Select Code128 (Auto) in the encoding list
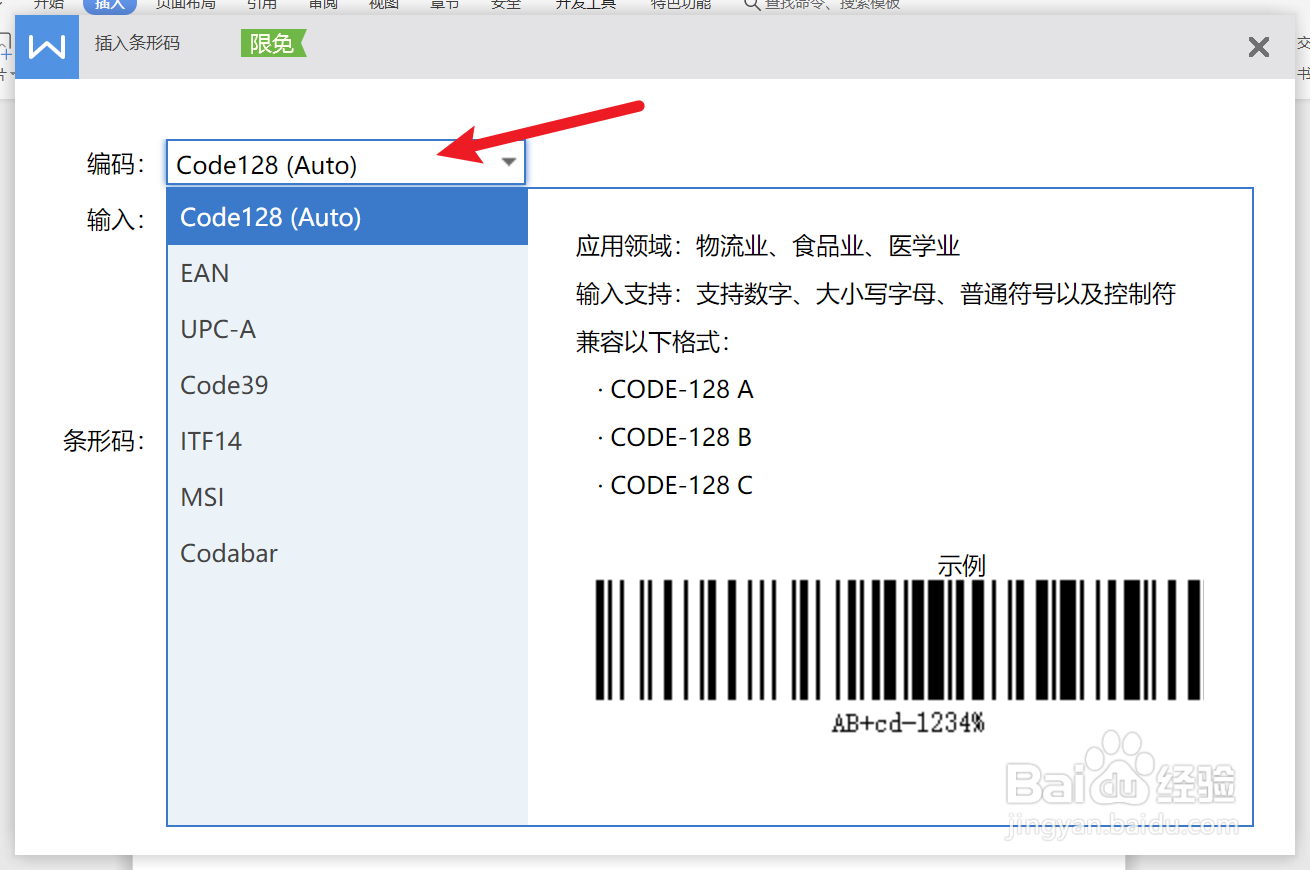The height and width of the screenshot is (870, 1310). pyautogui.click(x=347, y=217)
